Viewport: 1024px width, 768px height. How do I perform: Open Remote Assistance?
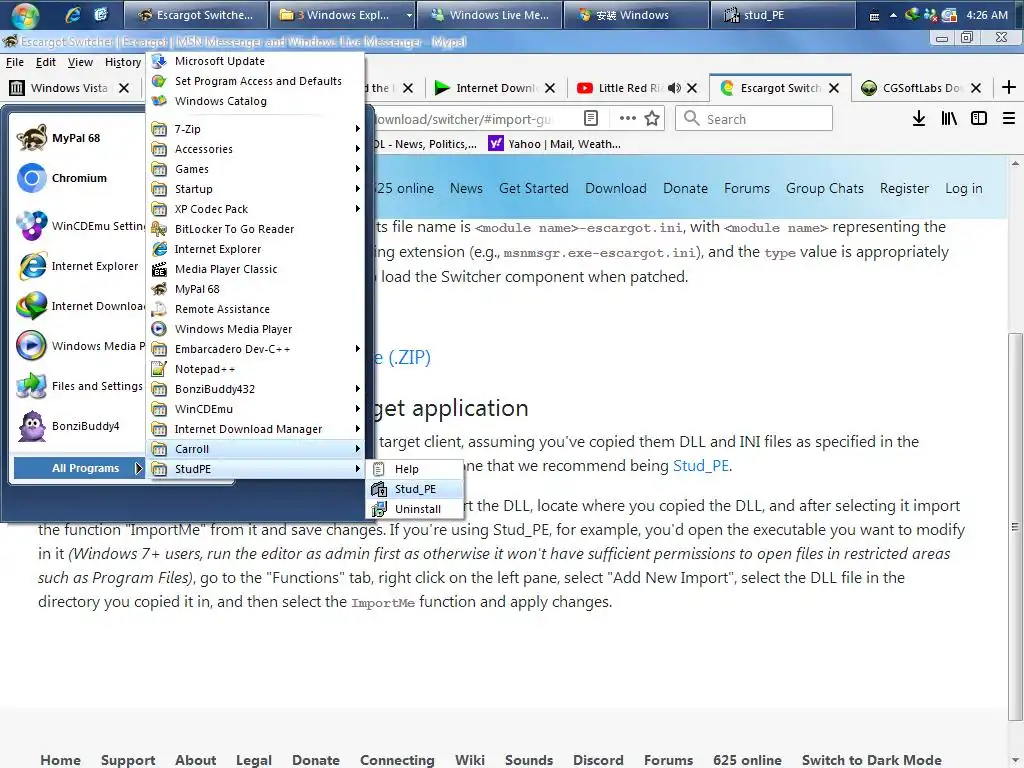tap(255, 309)
